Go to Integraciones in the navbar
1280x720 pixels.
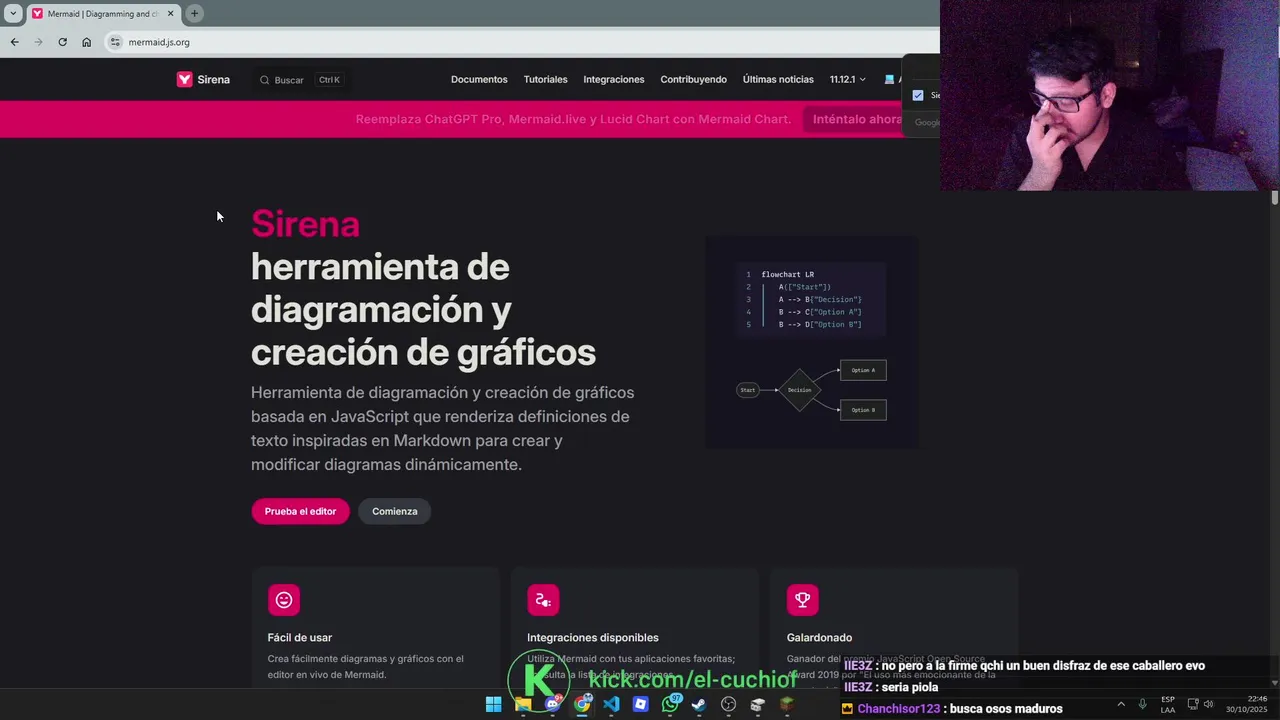coord(614,80)
